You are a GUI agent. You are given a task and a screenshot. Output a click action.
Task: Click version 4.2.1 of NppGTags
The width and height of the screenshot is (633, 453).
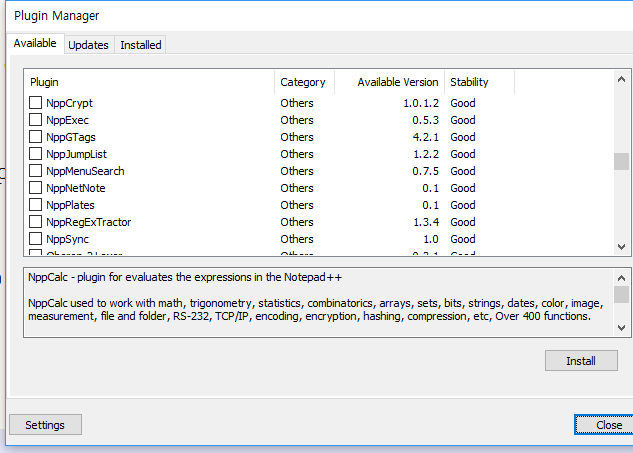(425, 137)
